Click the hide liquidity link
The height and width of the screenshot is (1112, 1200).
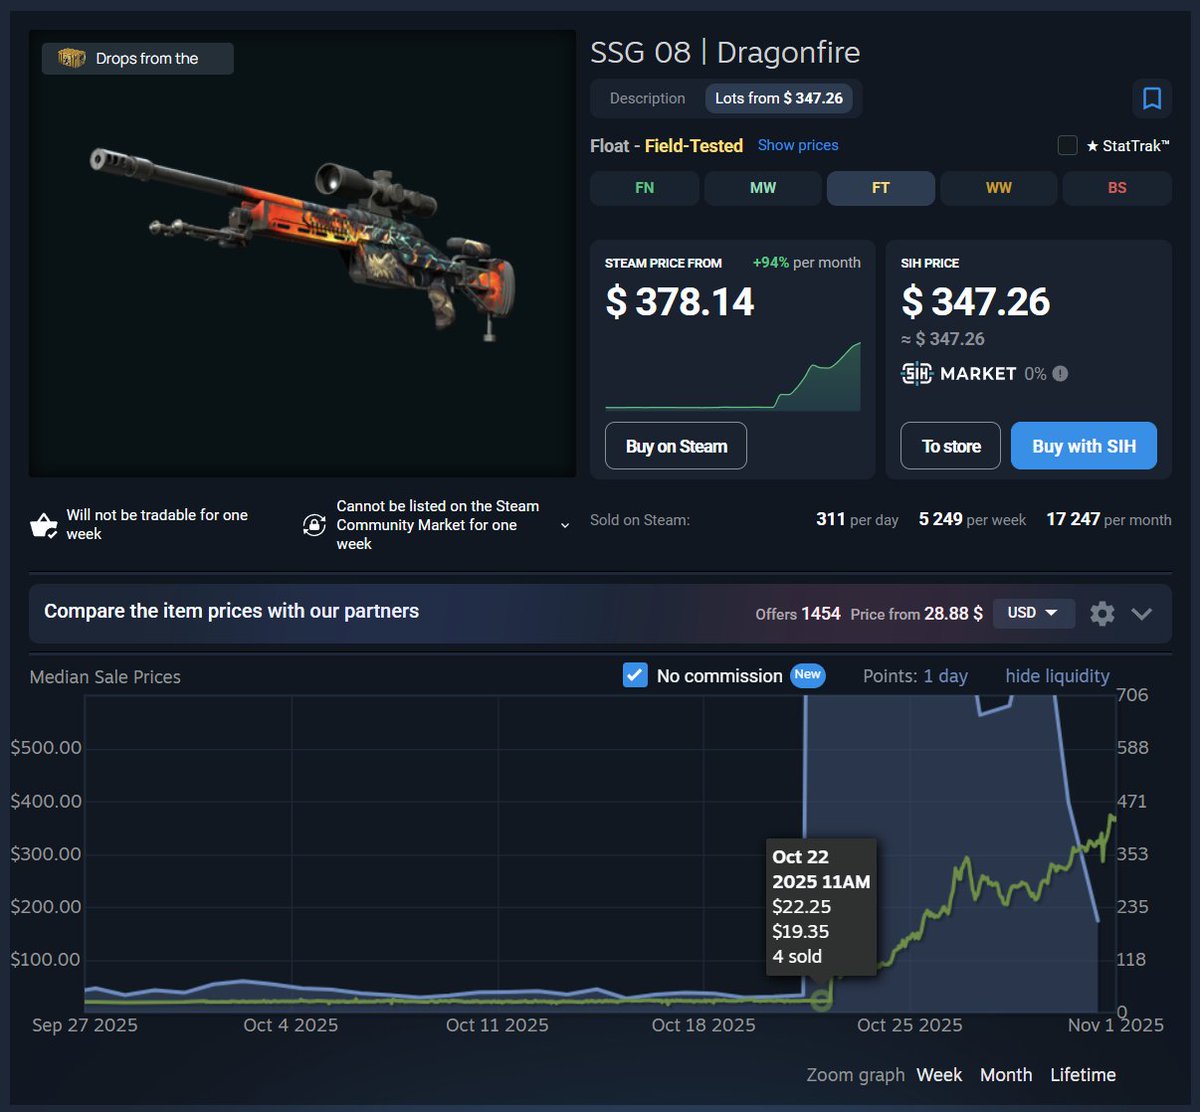1057,676
